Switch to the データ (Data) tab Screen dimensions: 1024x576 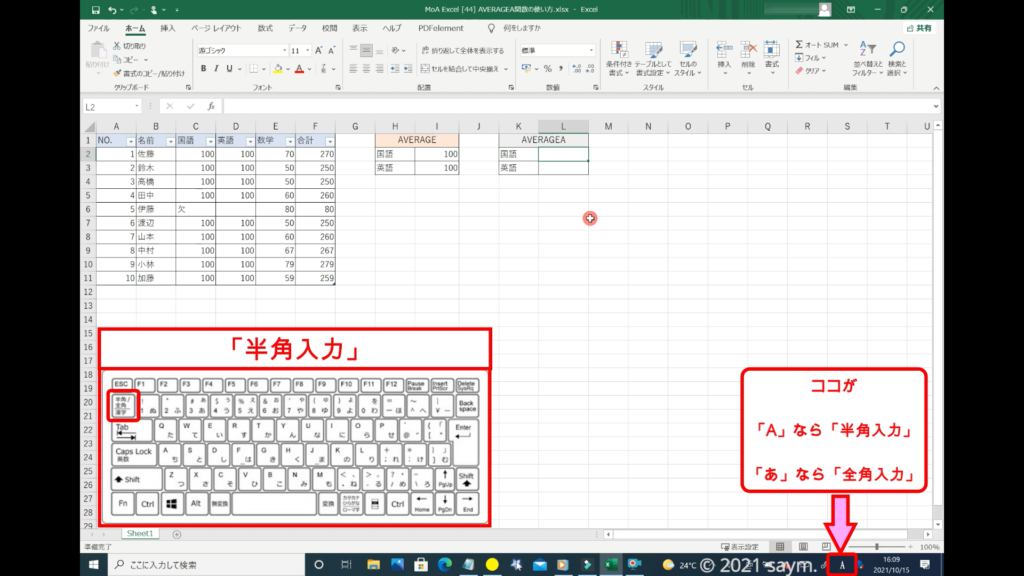click(x=298, y=29)
